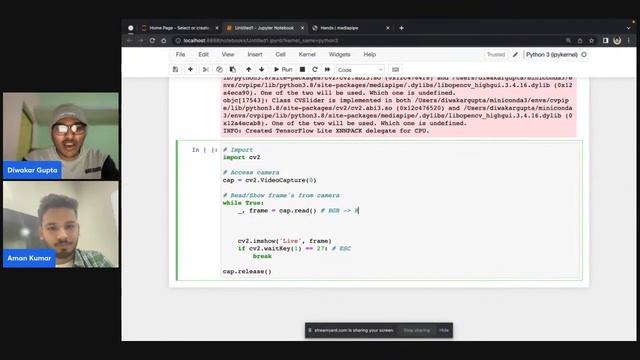
Task: Open browser profile avatar
Action: click(x=617, y=40)
